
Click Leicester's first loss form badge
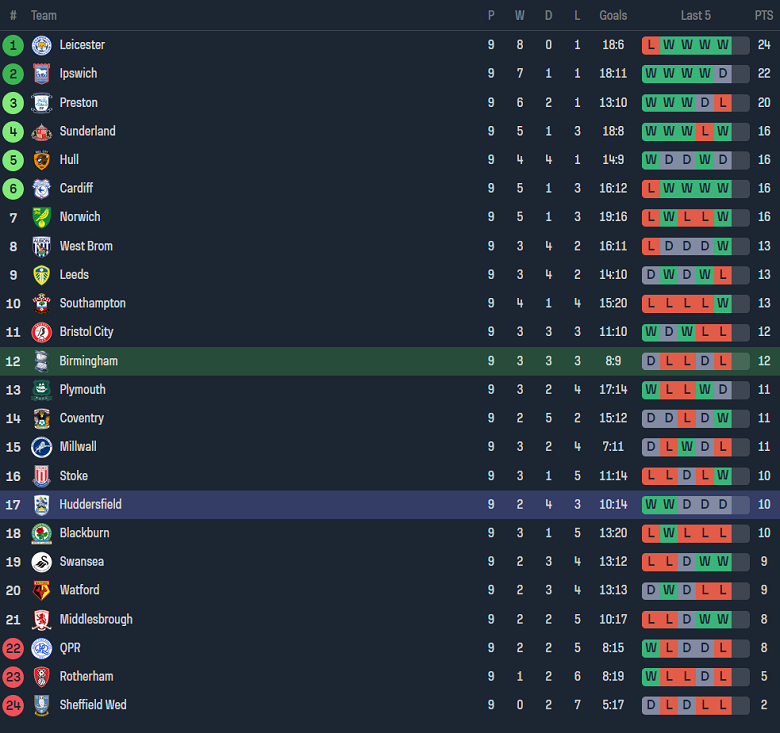651,45
